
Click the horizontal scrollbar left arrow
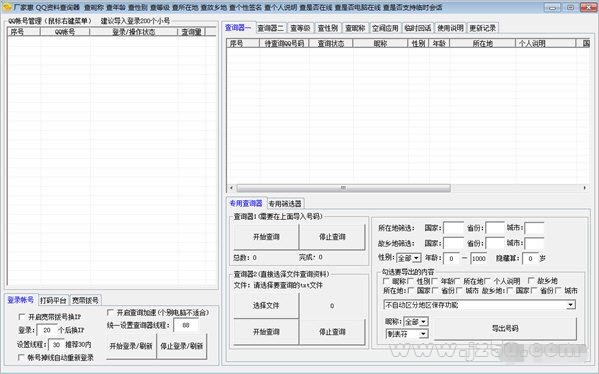point(231,188)
